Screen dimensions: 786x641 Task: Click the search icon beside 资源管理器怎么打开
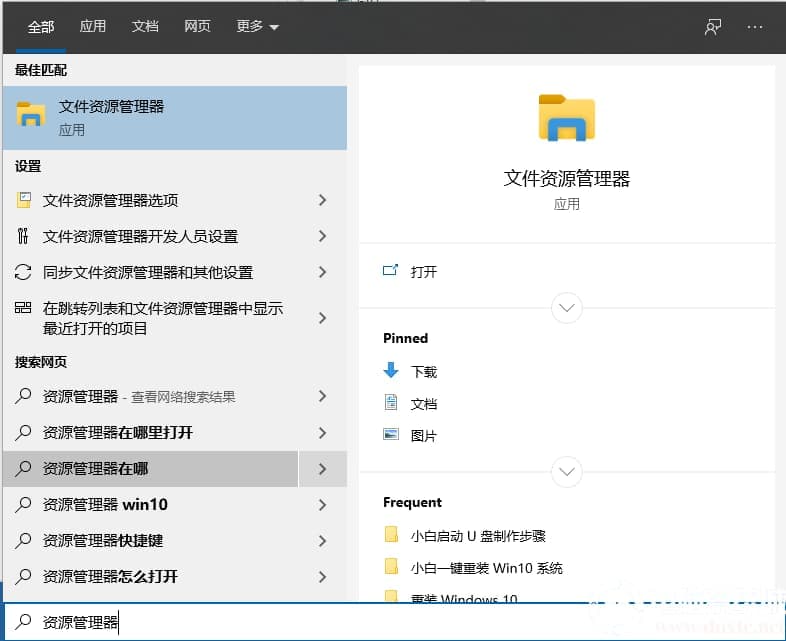coord(23,576)
